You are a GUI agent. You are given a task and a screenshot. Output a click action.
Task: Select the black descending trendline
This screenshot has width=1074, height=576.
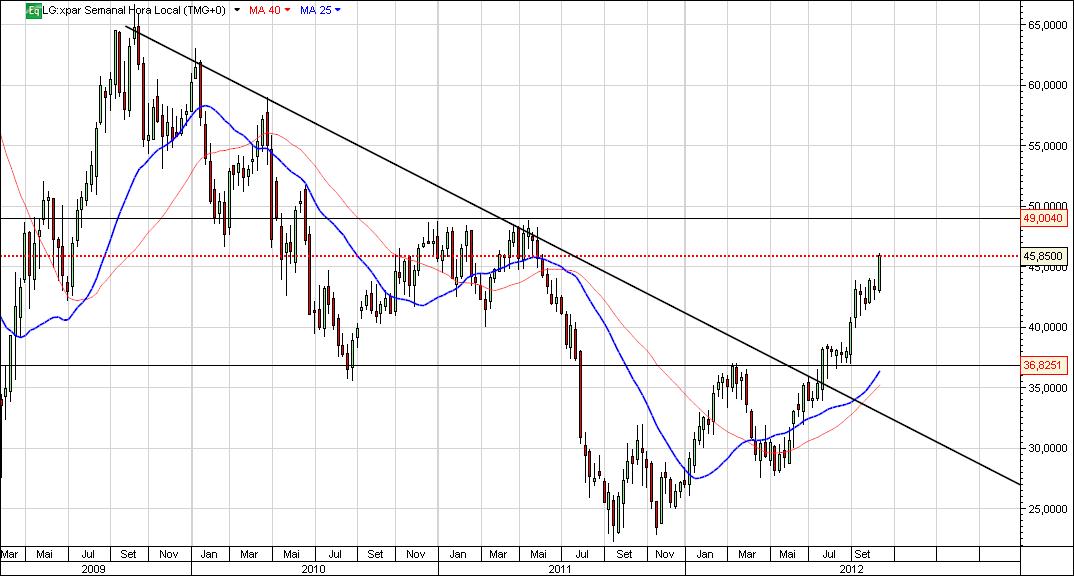573,255
